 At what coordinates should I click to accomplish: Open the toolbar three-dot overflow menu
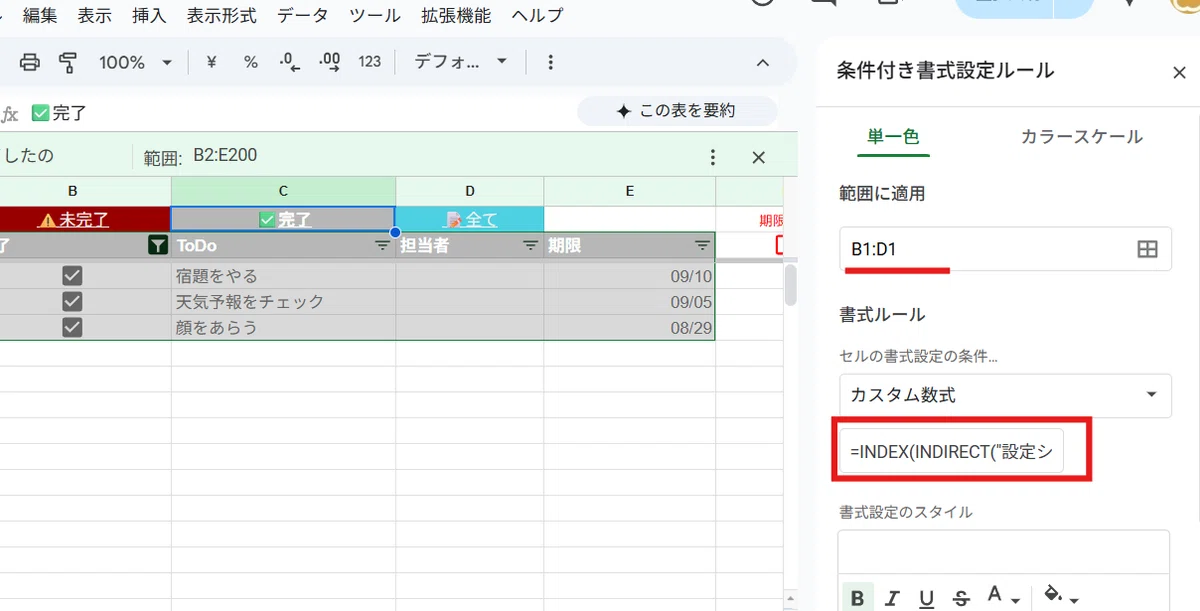tap(550, 62)
